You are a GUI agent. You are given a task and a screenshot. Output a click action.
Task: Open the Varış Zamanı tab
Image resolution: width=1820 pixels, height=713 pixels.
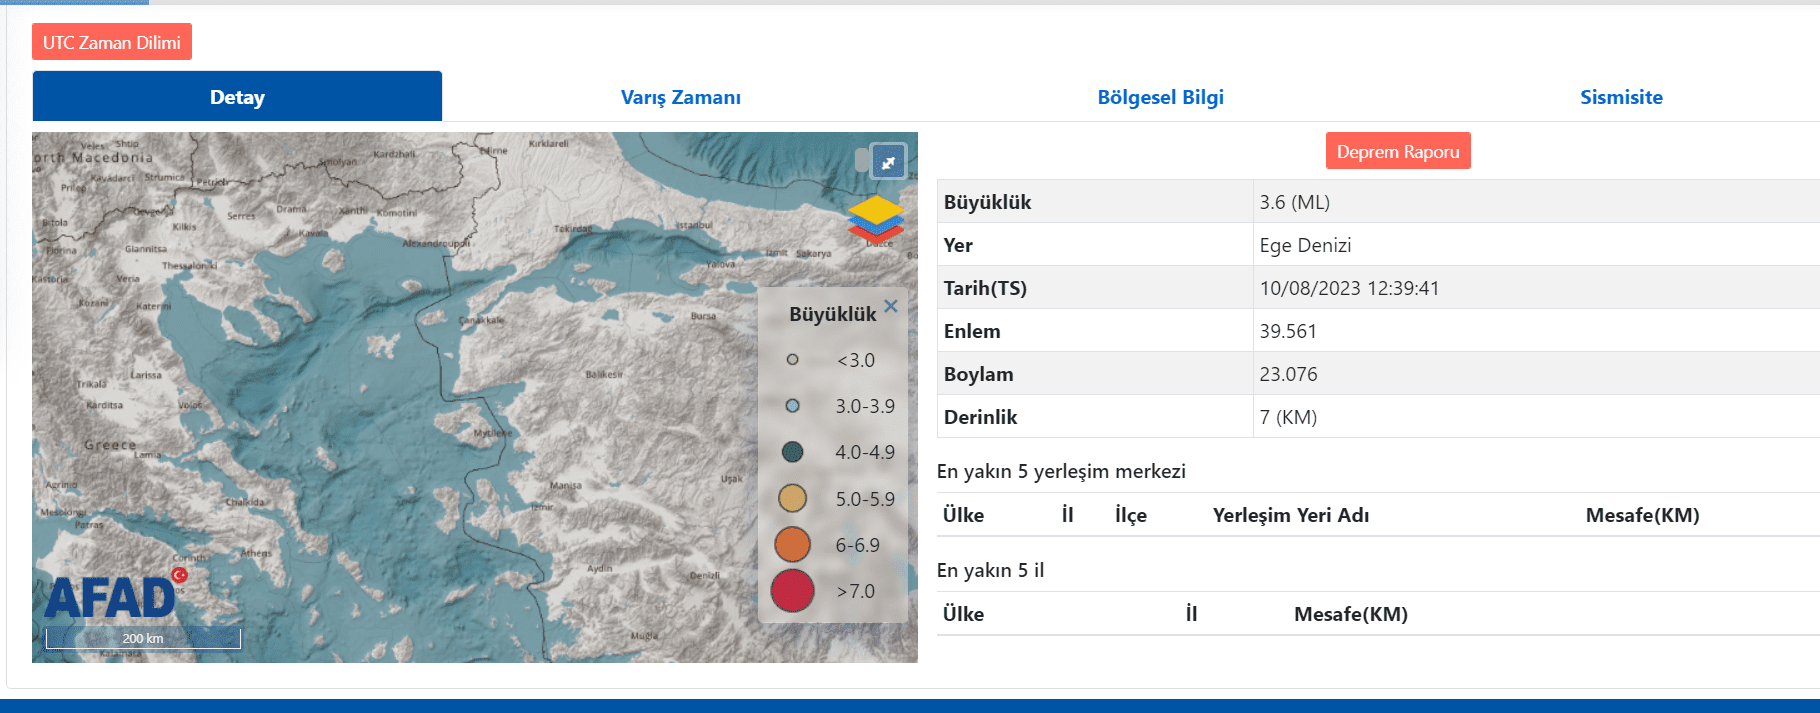[681, 97]
